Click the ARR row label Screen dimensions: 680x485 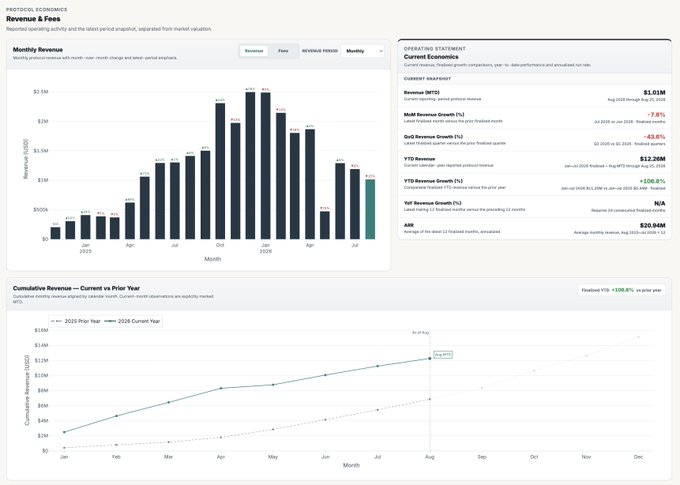coord(409,225)
